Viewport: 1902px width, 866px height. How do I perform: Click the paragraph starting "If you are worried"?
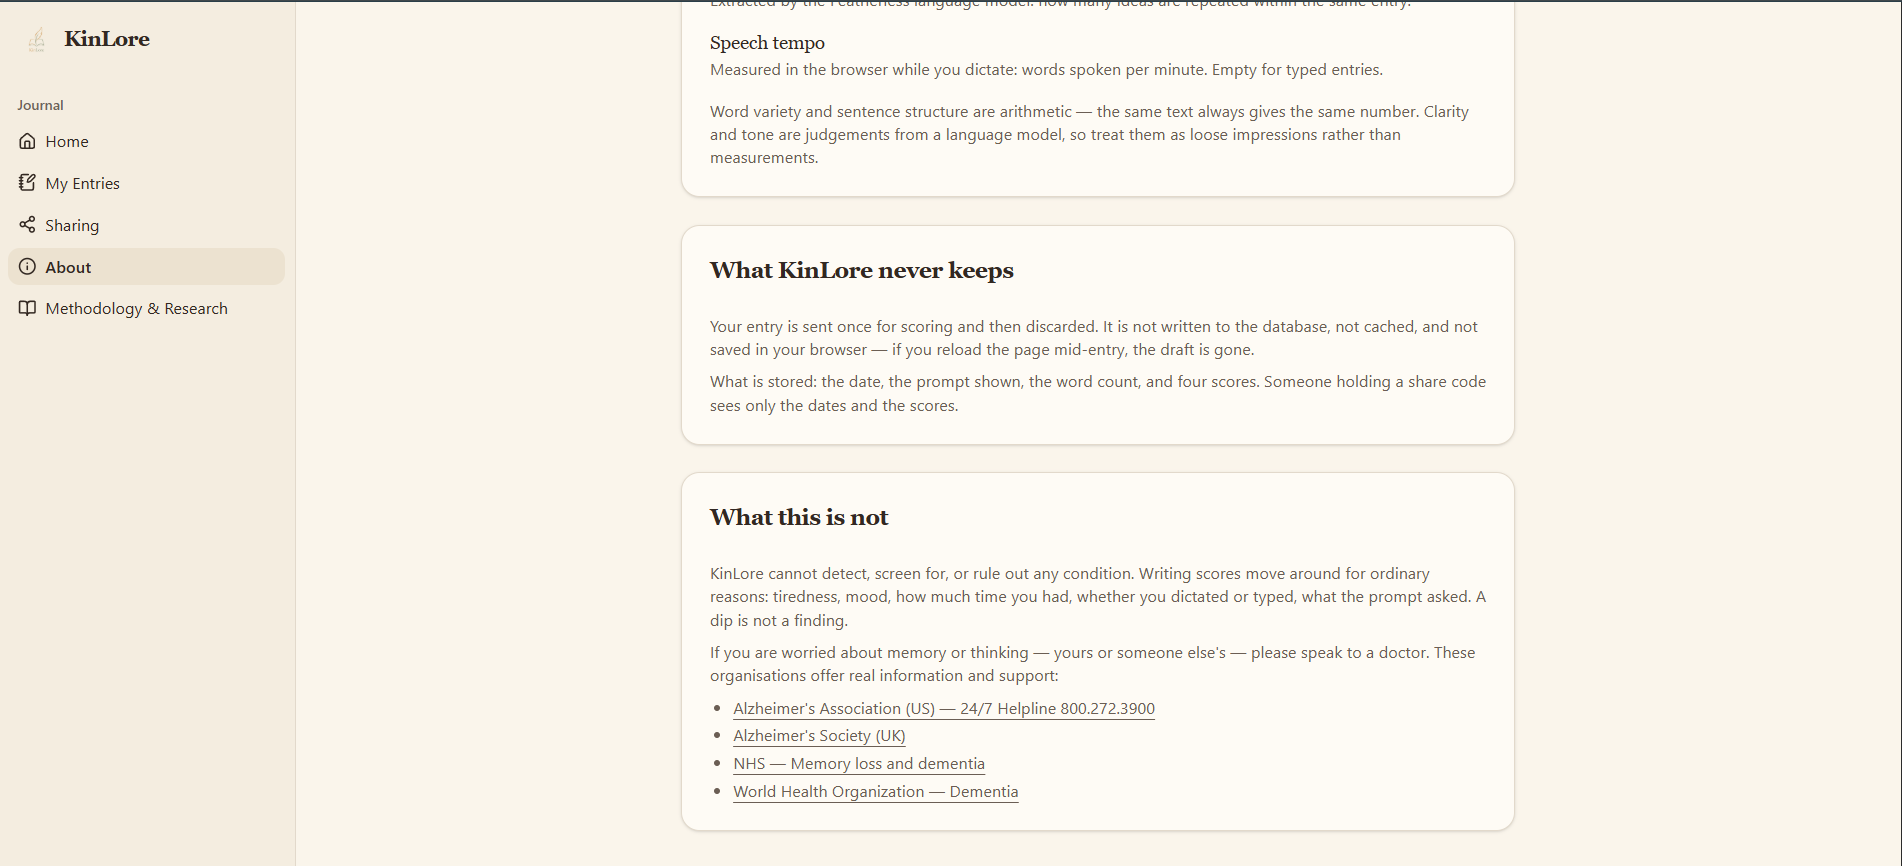[1093, 664]
